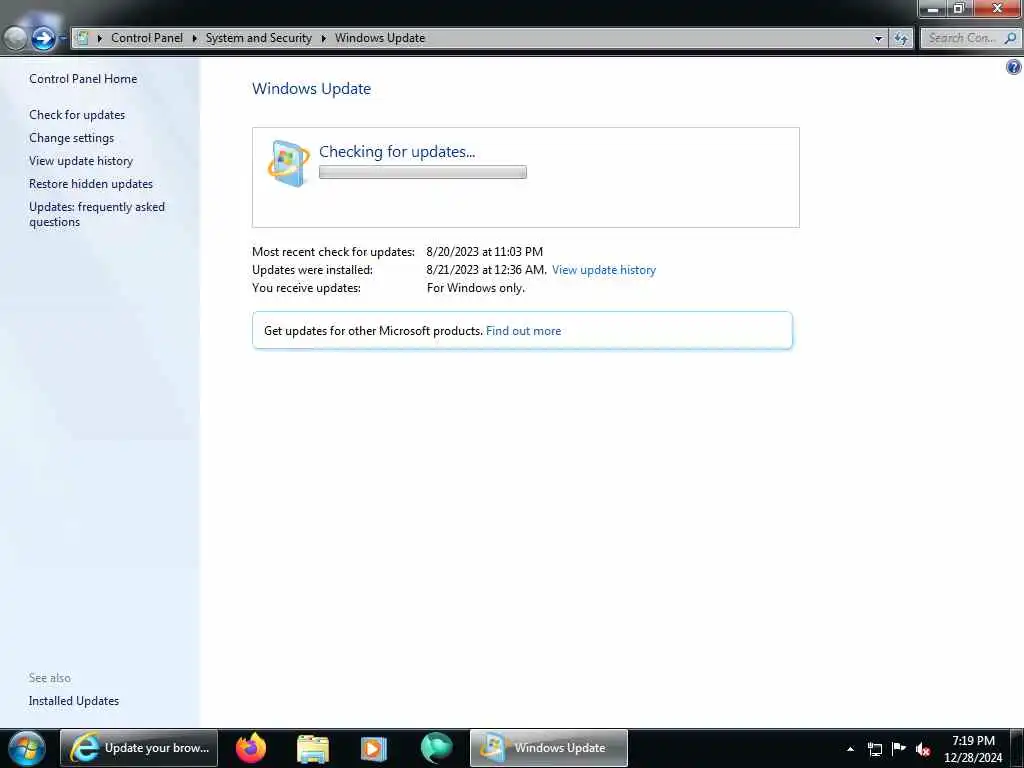Open Windows Media Player from taskbar
The width and height of the screenshot is (1024, 768).
pos(374,748)
